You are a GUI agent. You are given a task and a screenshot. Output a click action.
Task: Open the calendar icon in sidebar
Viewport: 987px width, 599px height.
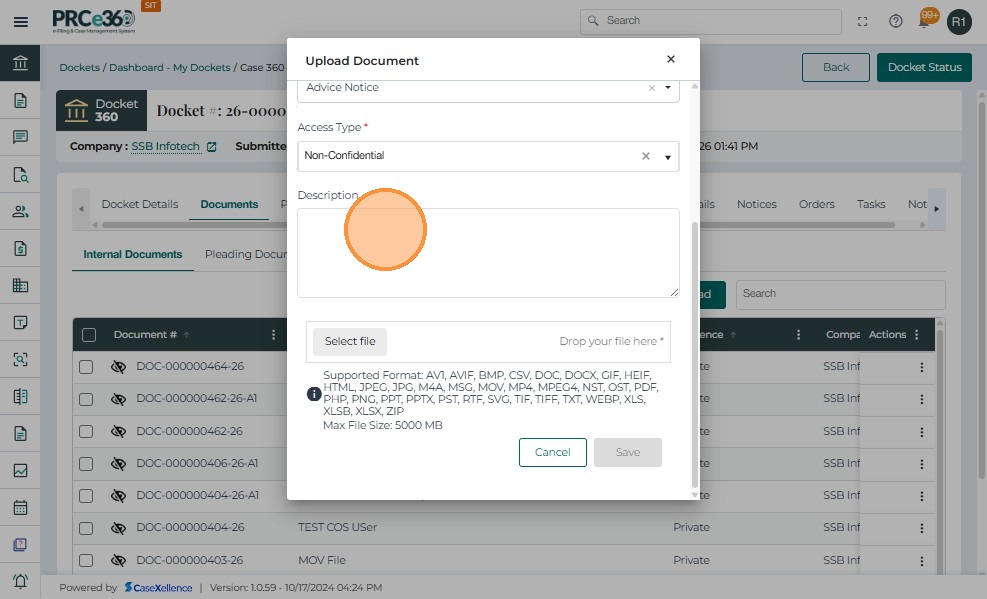coord(20,507)
